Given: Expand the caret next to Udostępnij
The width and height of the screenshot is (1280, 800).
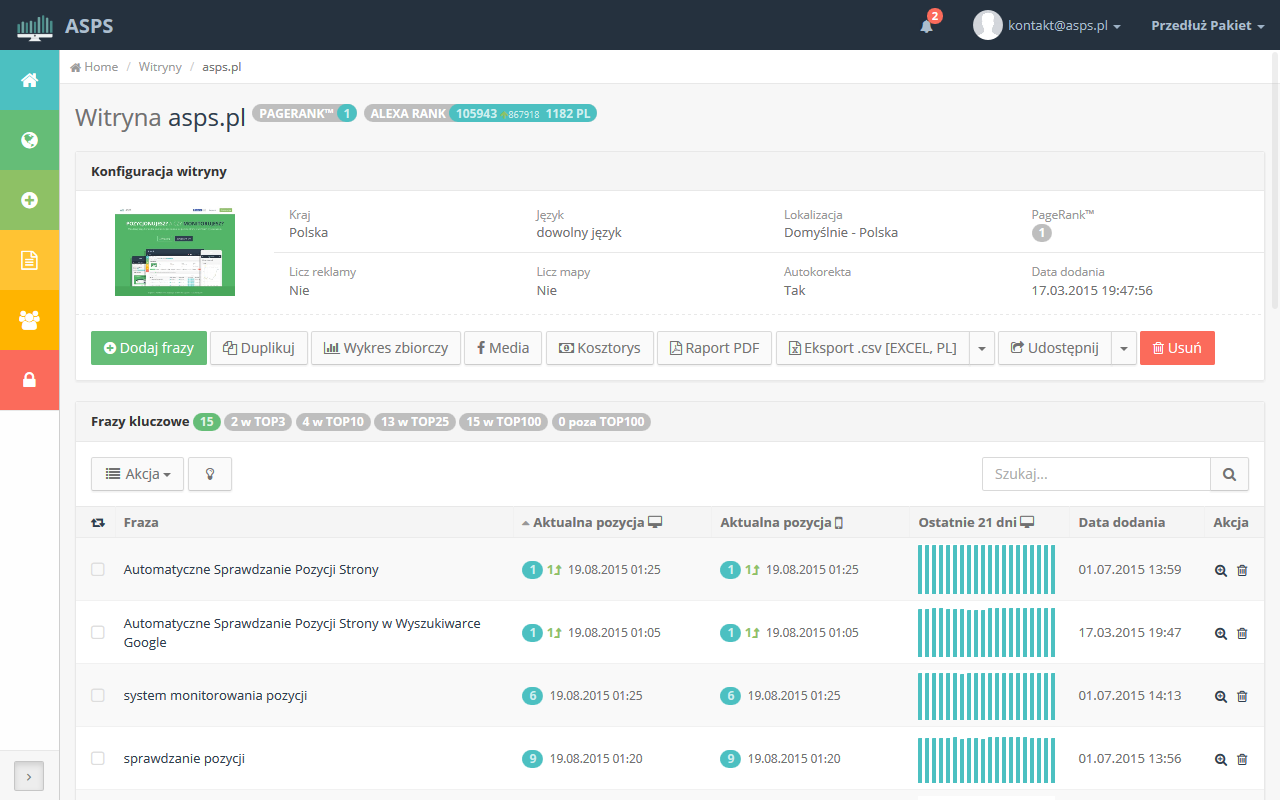Looking at the screenshot, I should [x=1124, y=348].
